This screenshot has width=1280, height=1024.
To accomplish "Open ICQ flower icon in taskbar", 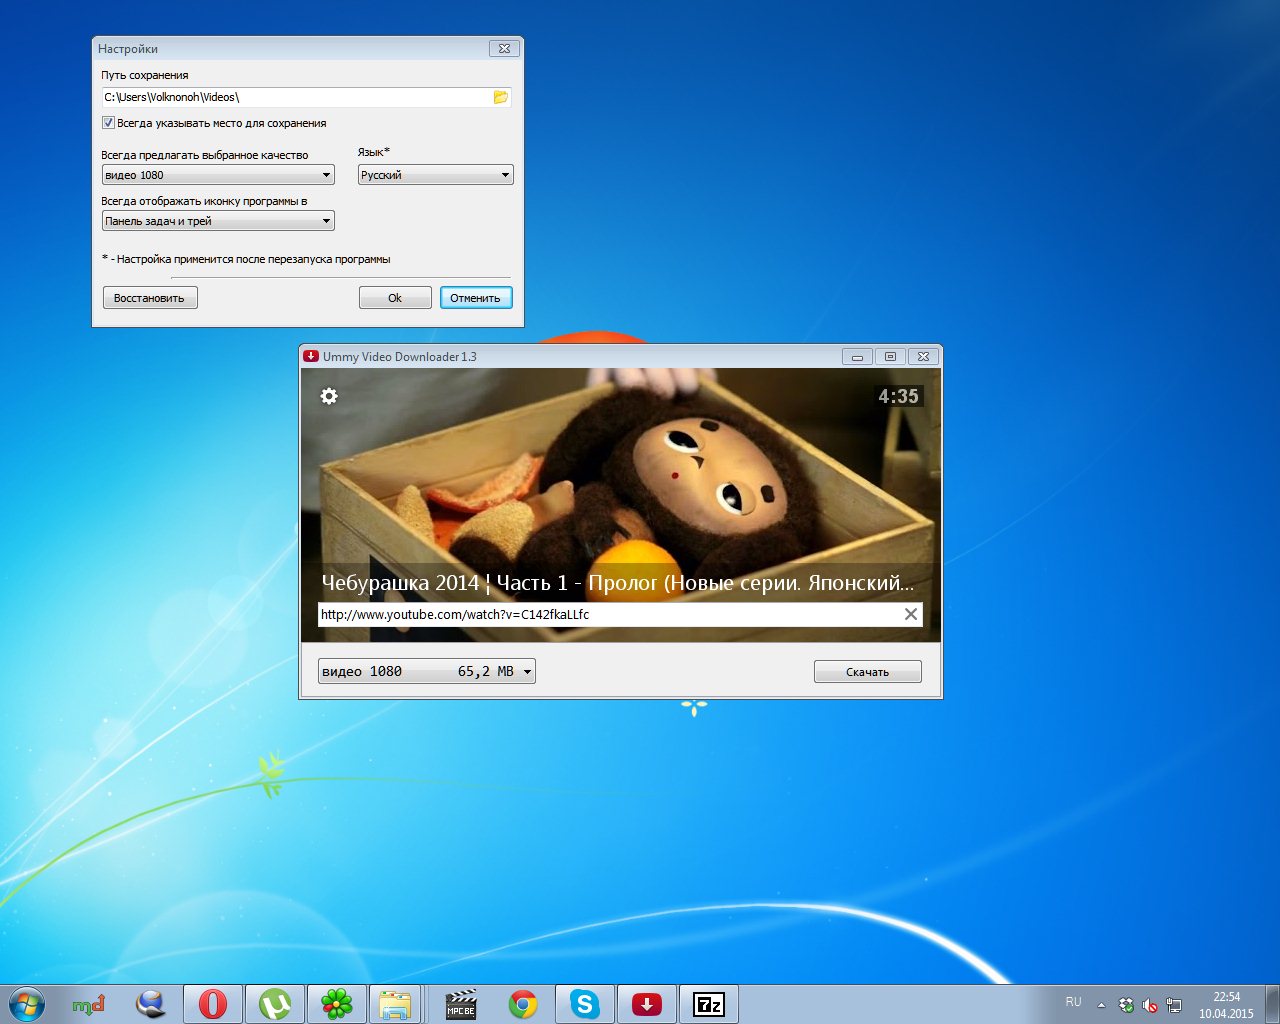I will tap(336, 1004).
